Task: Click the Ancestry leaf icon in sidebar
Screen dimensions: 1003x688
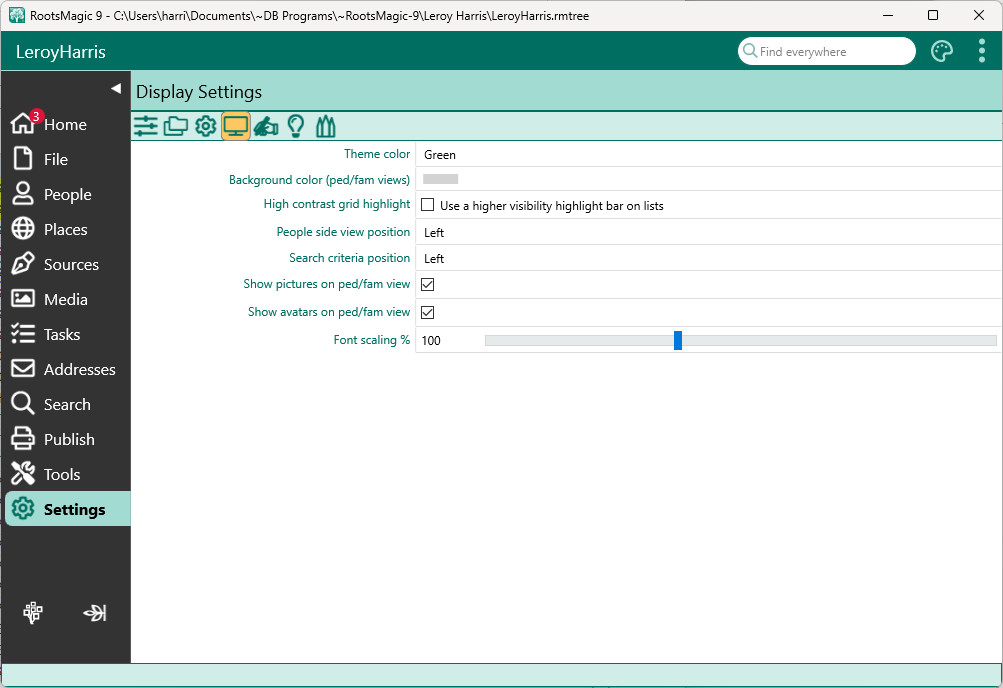Action: (95, 613)
